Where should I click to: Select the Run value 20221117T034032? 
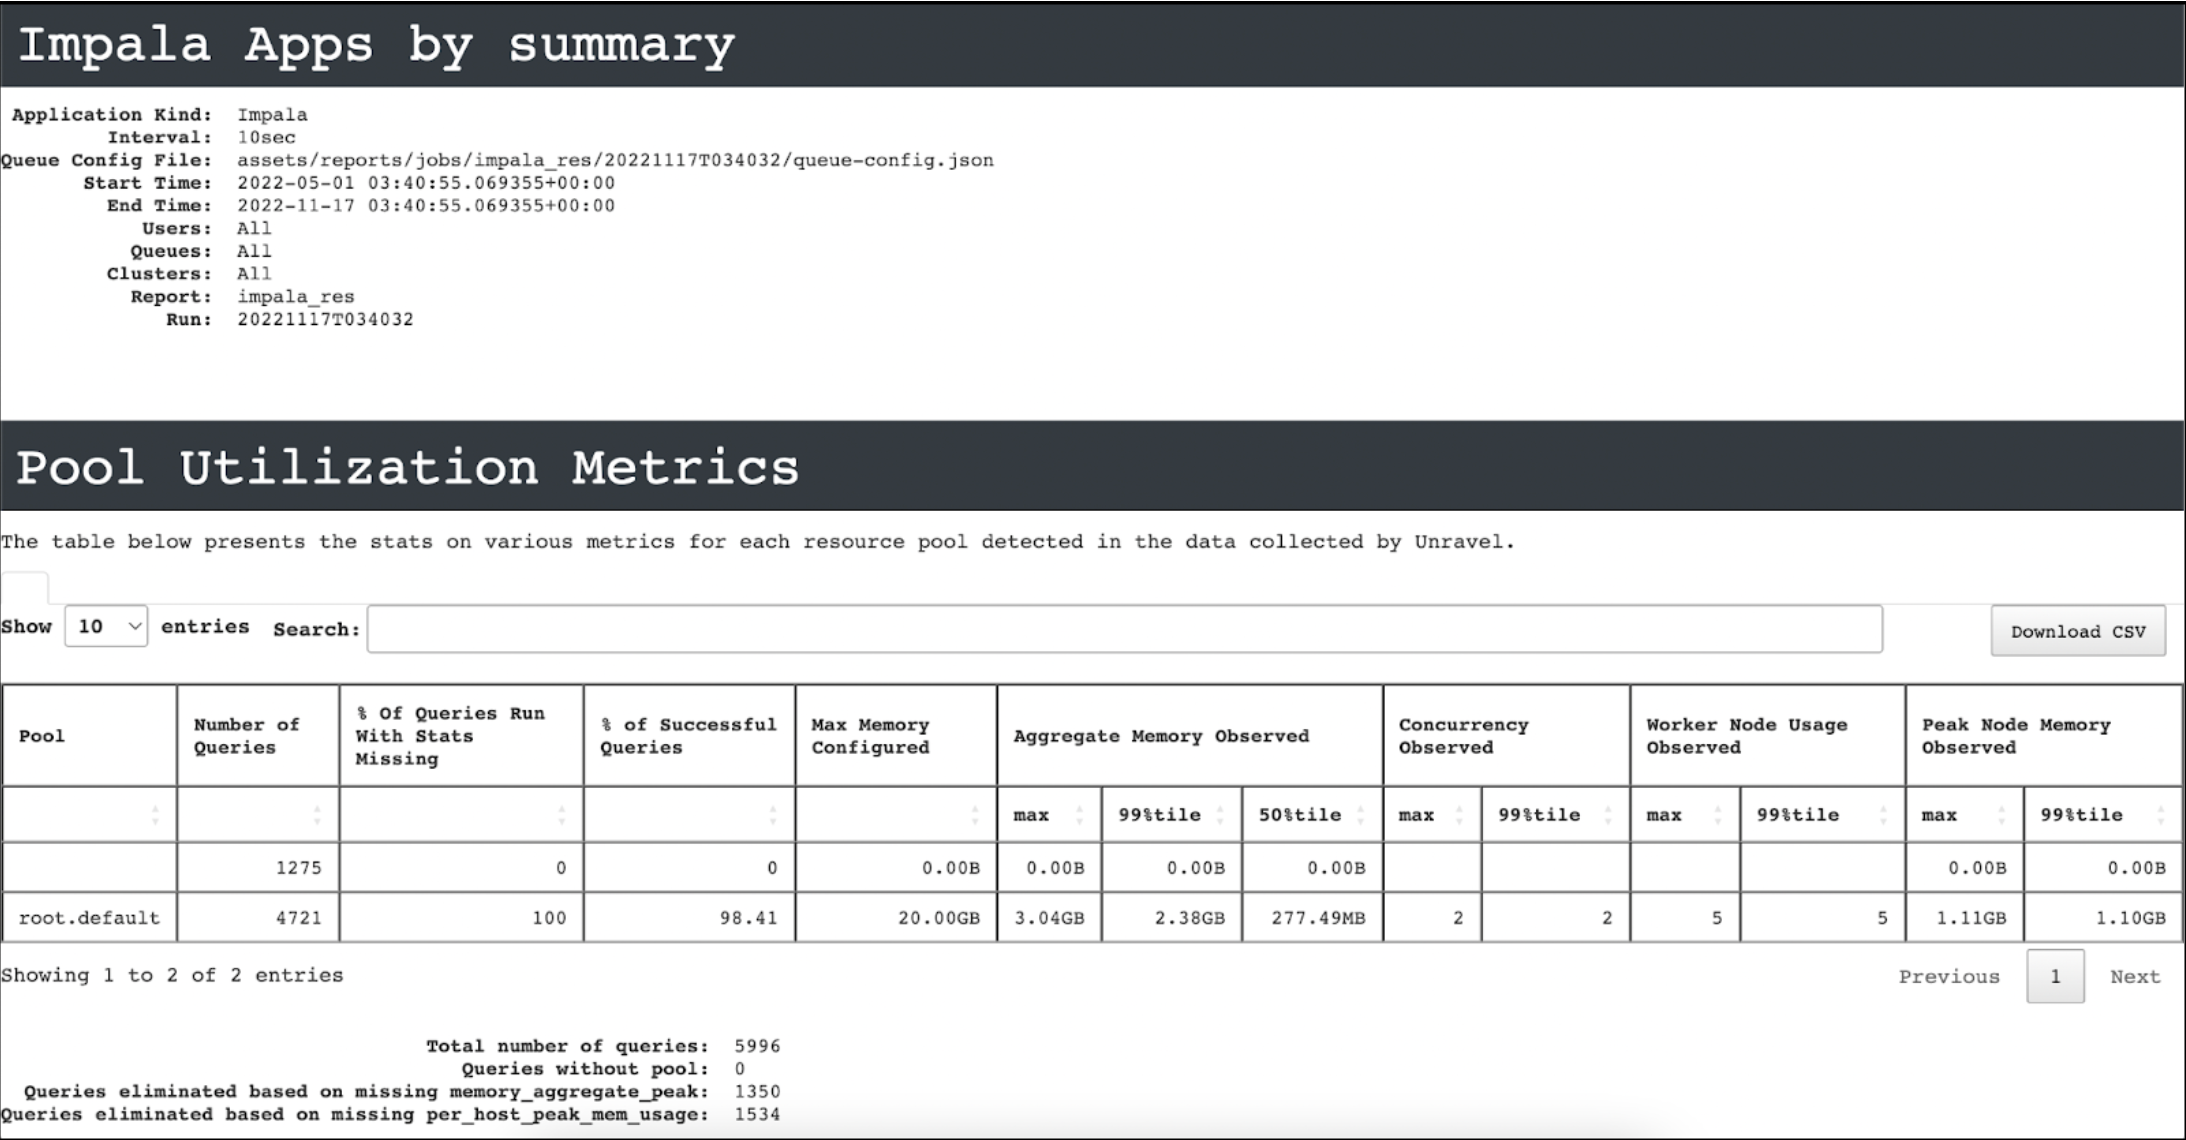(325, 319)
